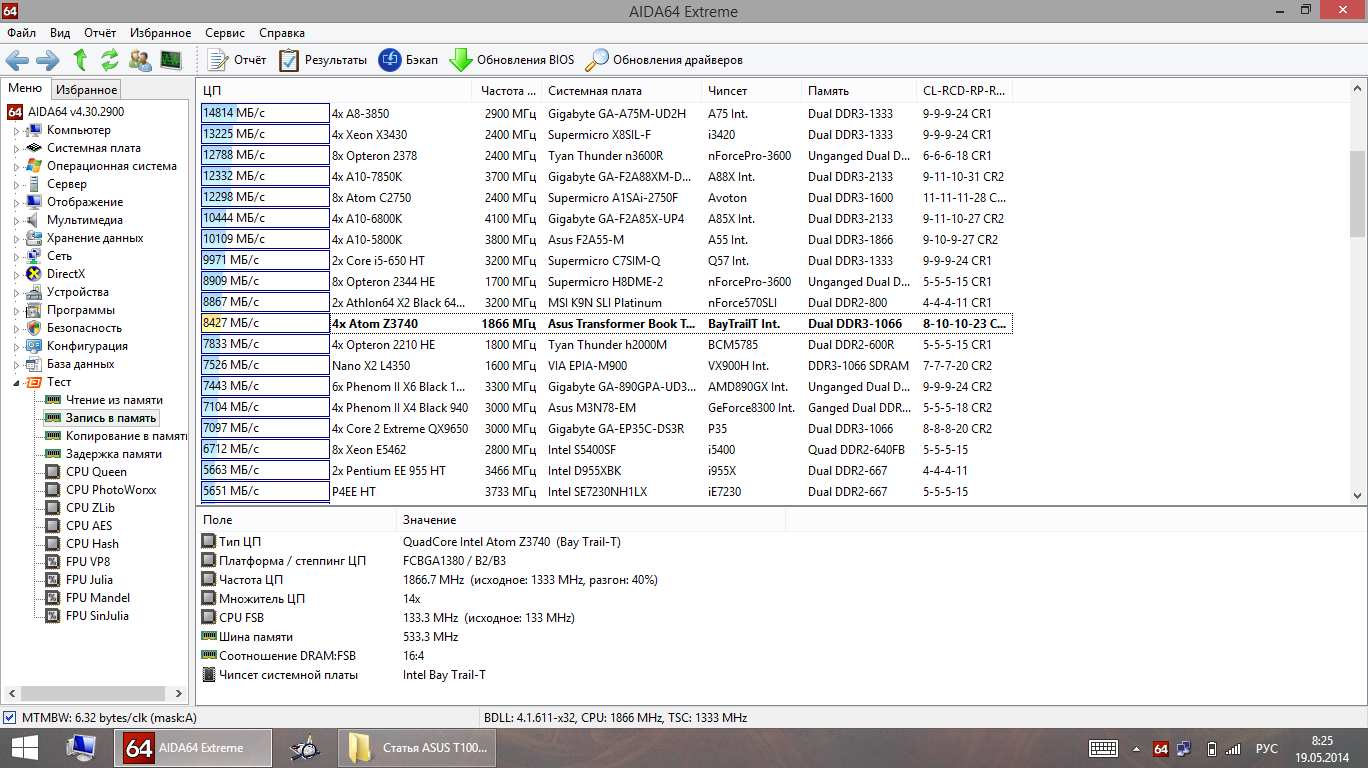
Task: Open Результаты from the toolbar
Action: click(323, 60)
